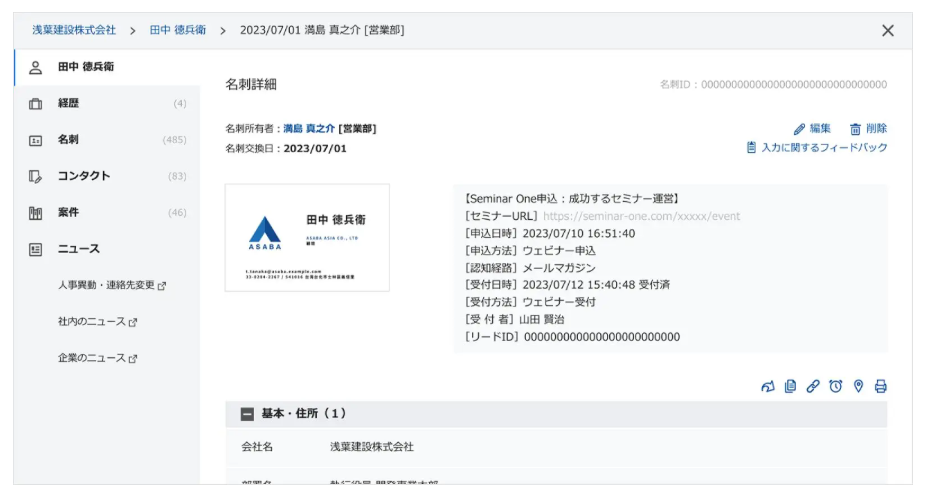Viewport: 925px width, 490px height.
Task: Click the 名刺ID value text
Action: pyautogui.click(x=793, y=85)
